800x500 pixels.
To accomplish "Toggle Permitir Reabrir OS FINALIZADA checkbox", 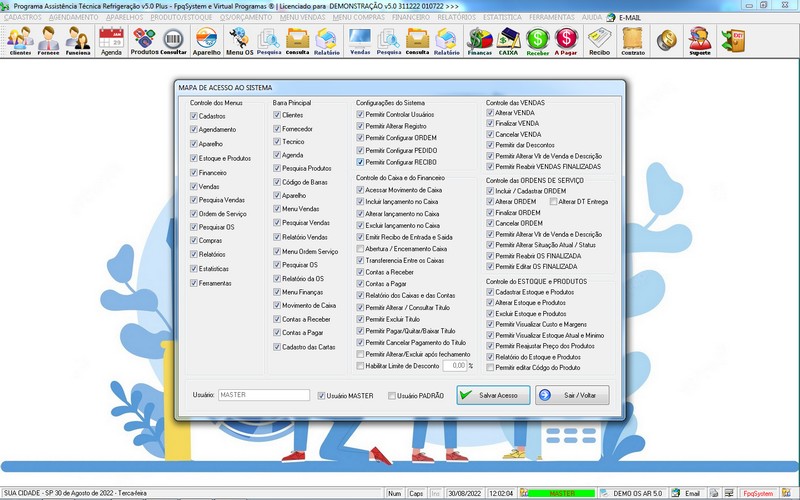I will [490, 256].
